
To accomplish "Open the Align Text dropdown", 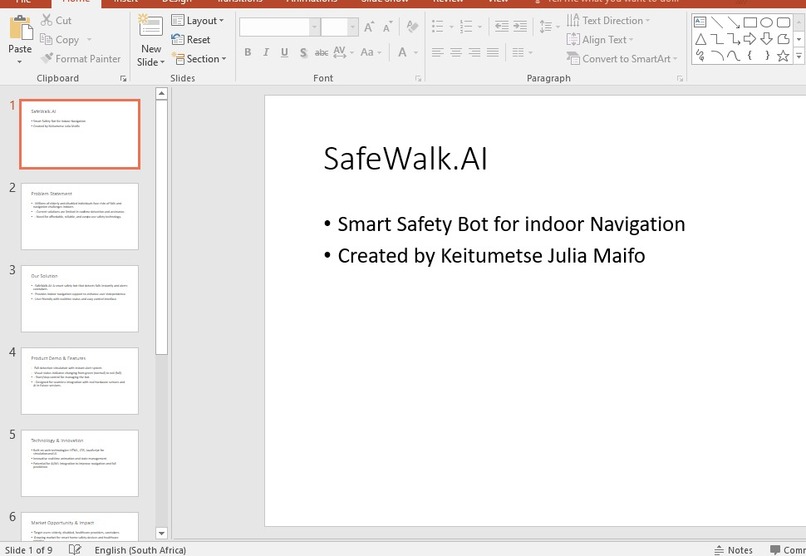I will [x=599, y=40].
